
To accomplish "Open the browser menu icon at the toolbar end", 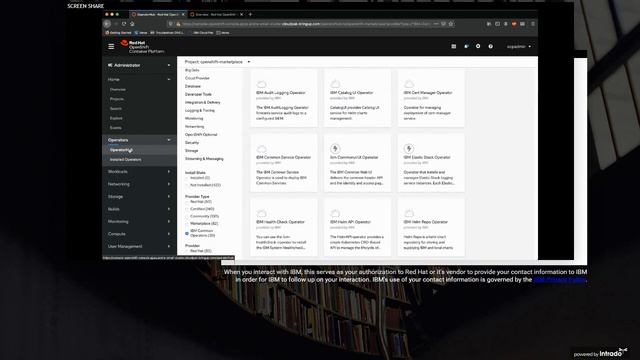I will point(533,24).
